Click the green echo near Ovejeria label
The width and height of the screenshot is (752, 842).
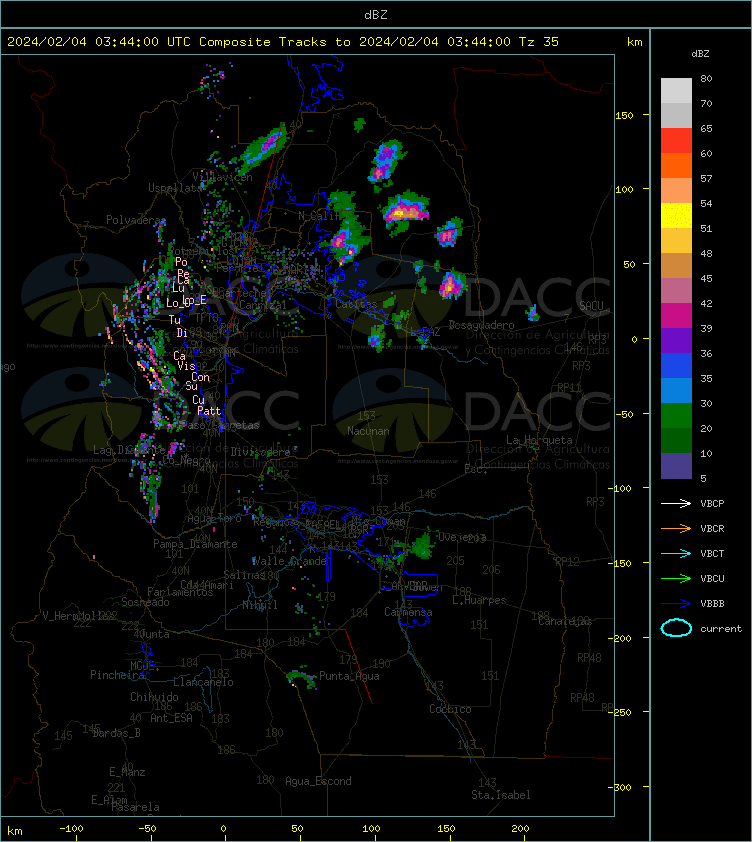(x=422, y=545)
